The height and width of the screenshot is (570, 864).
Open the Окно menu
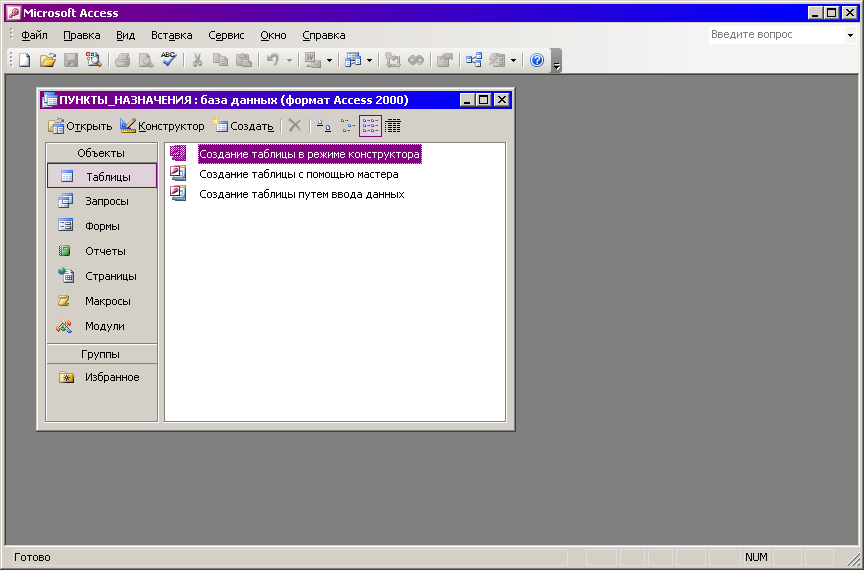273,35
